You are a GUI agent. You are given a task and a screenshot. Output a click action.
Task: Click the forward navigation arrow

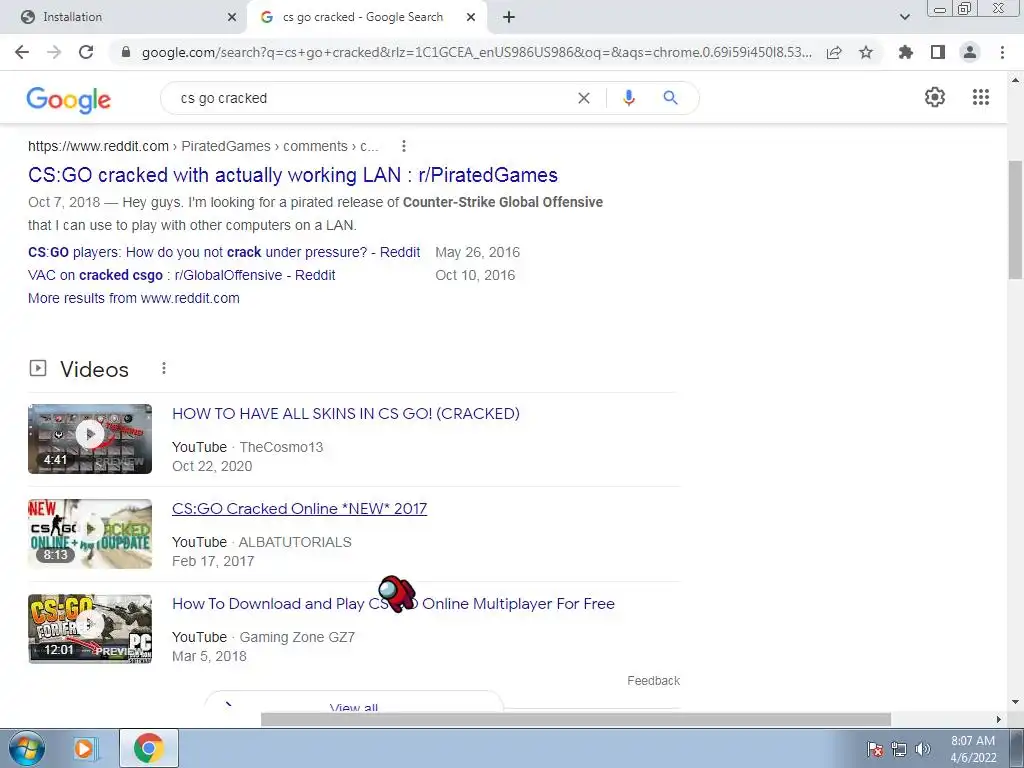(54, 52)
